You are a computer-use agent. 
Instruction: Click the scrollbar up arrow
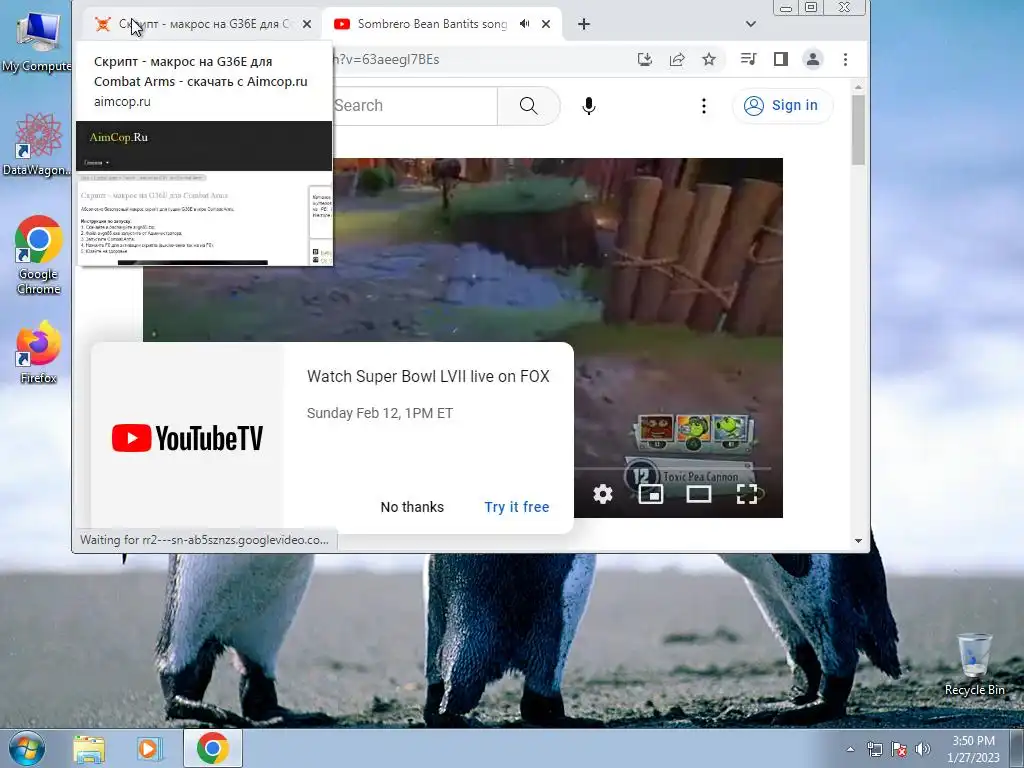tap(858, 87)
